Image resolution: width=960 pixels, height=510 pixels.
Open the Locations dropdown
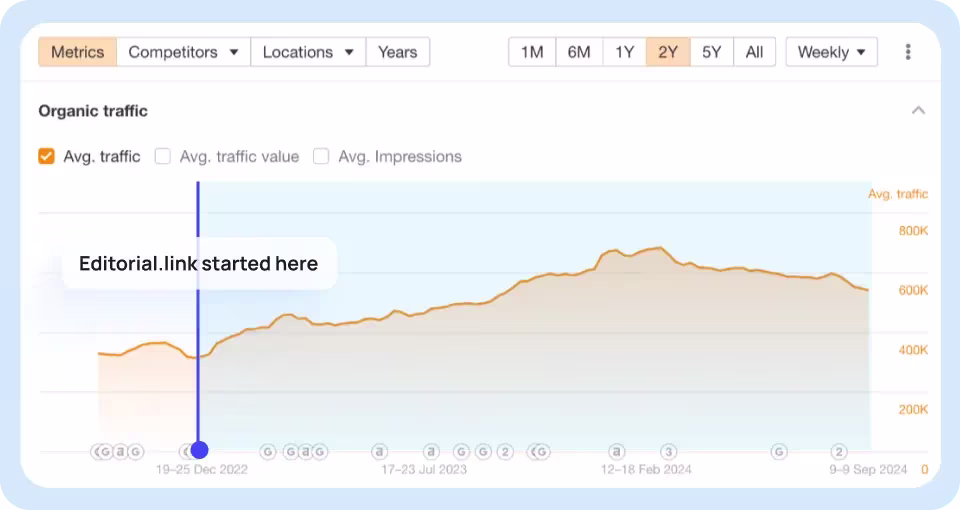(309, 52)
